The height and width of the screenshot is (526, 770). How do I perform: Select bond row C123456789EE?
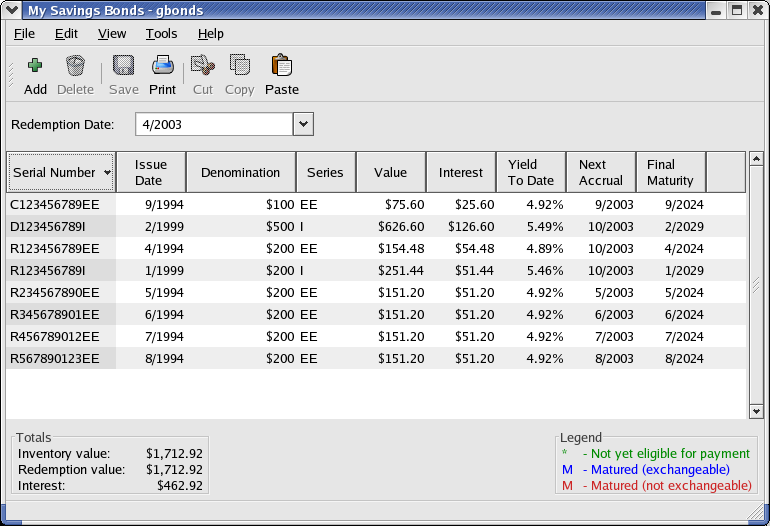point(376,204)
